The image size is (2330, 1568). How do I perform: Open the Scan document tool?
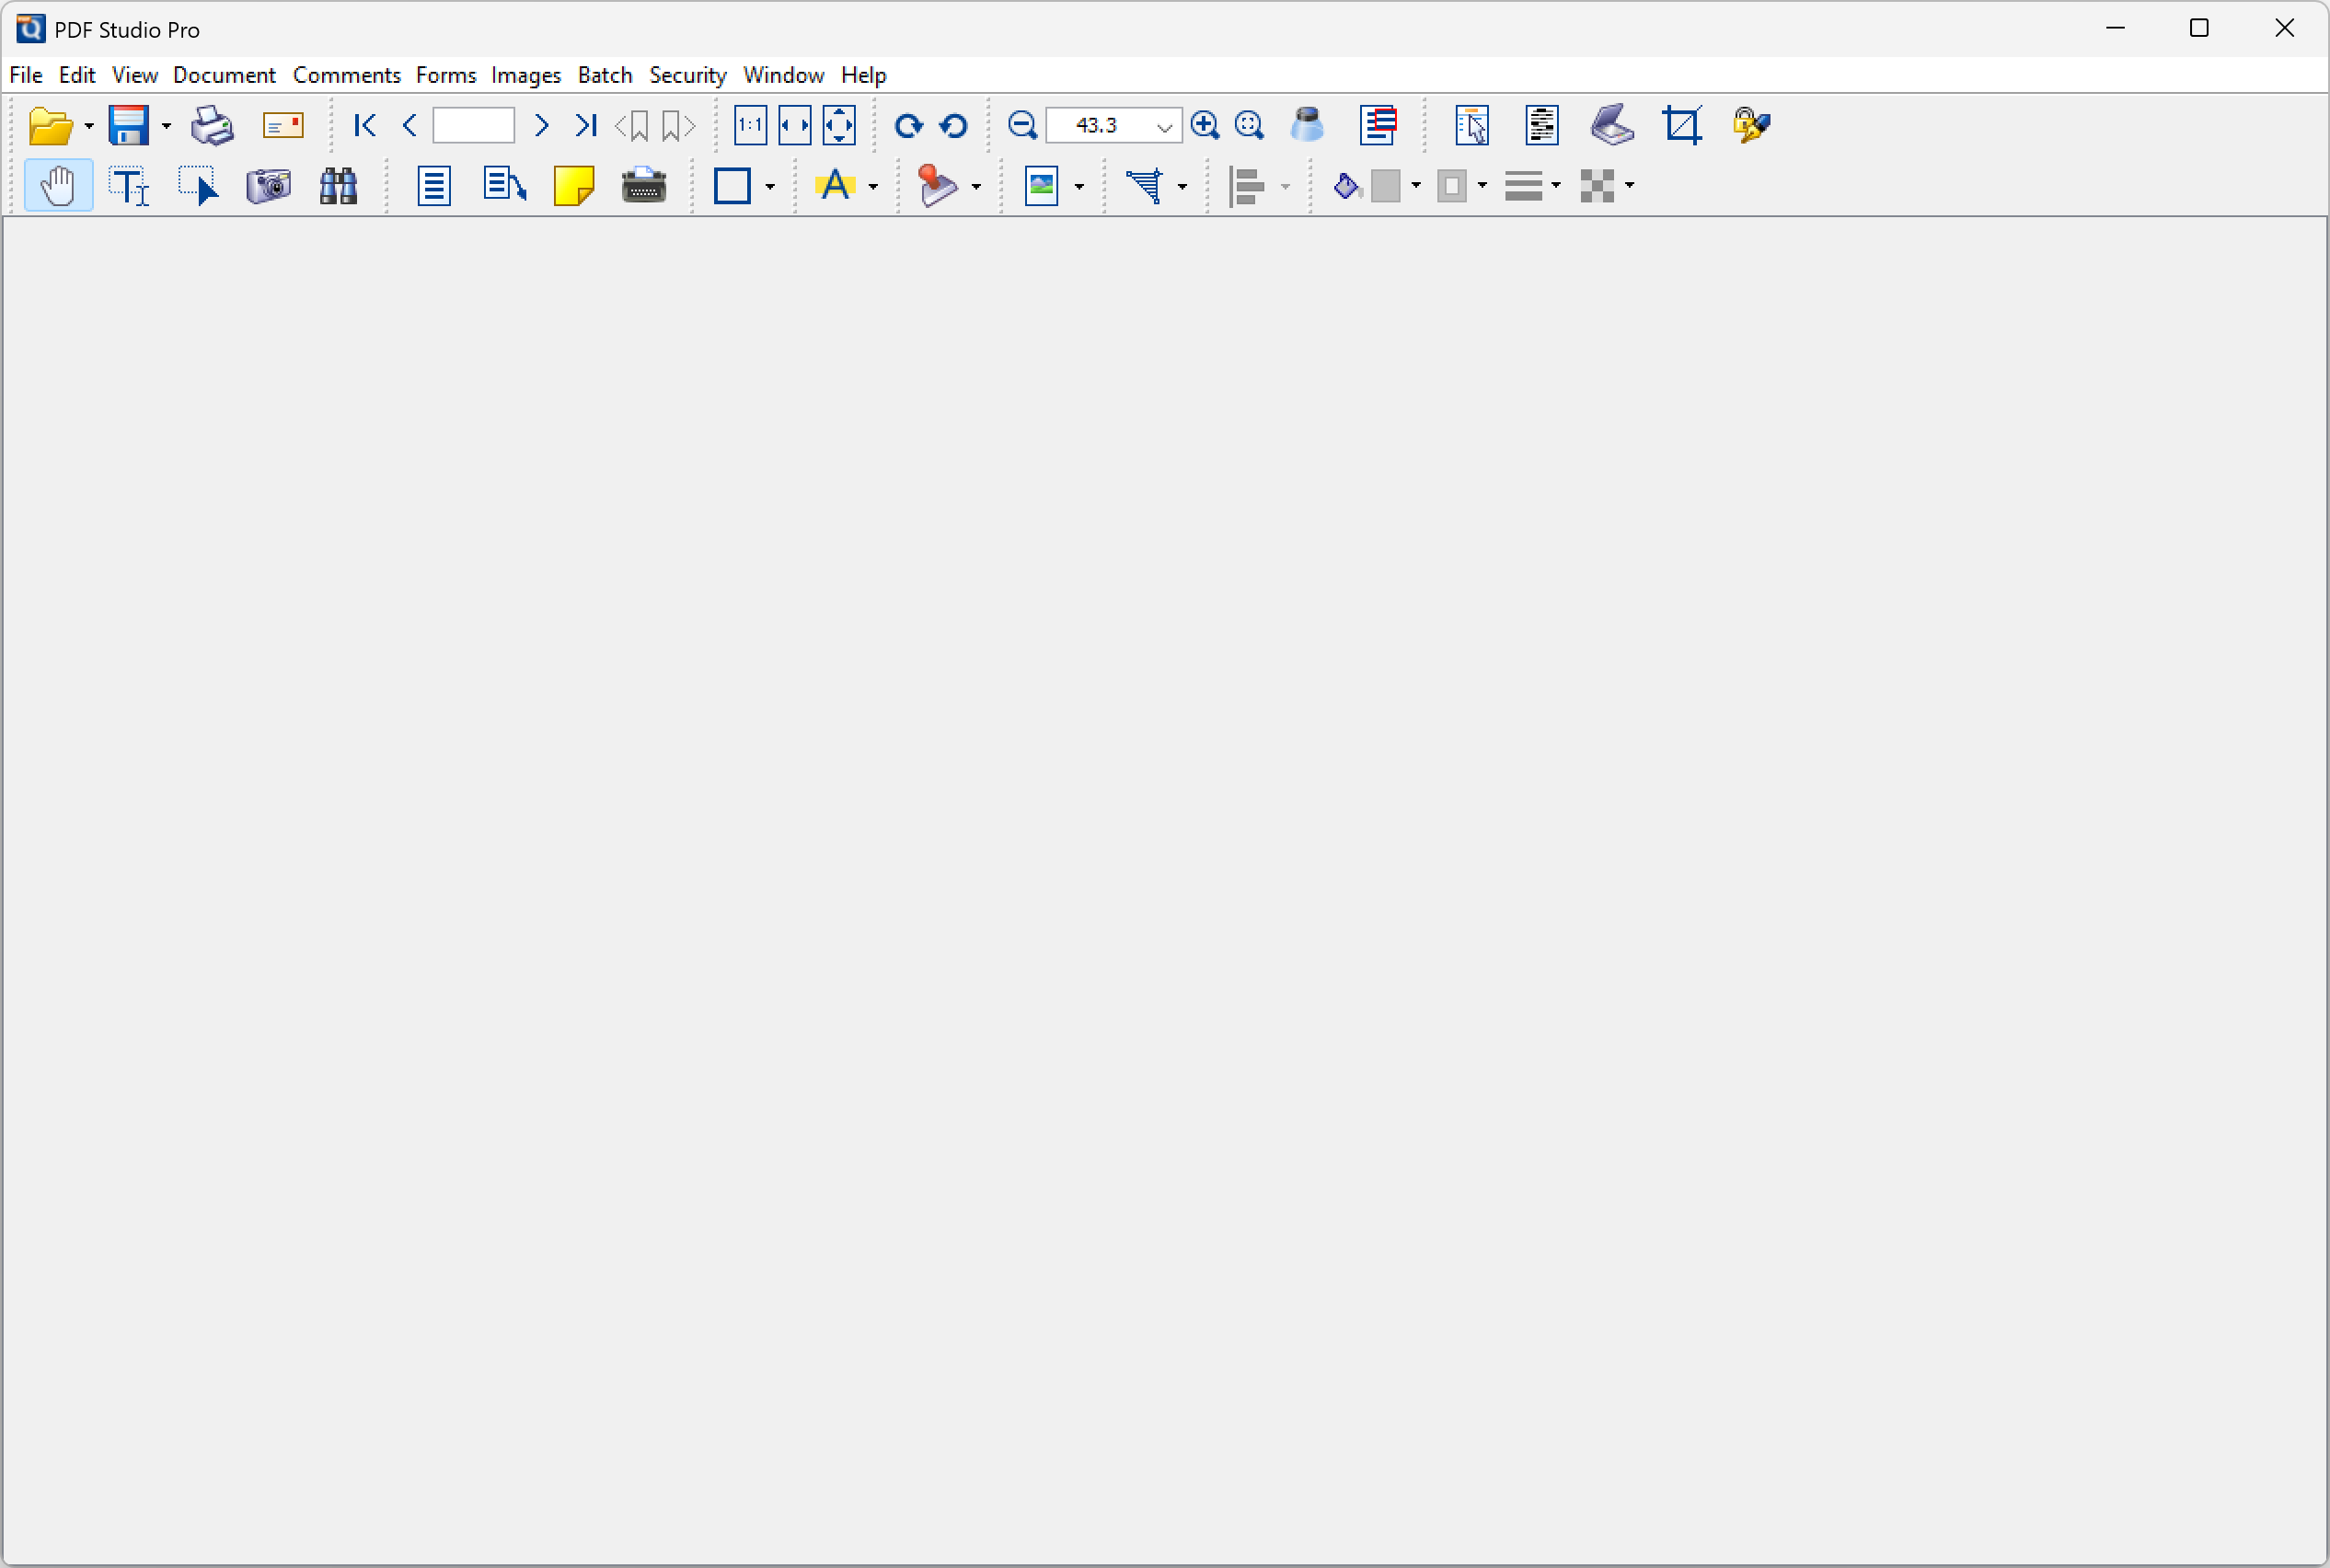[x=1611, y=125]
